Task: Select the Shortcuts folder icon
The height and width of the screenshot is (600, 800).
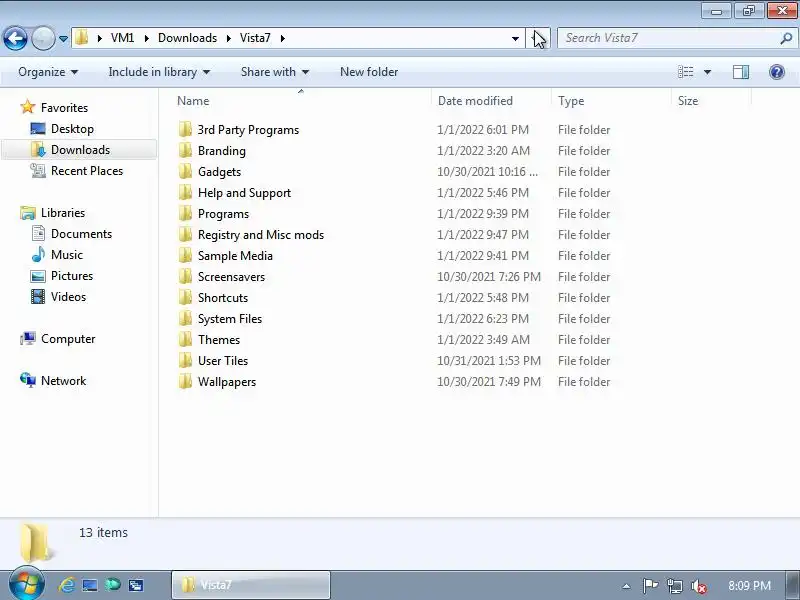Action: tap(185, 297)
